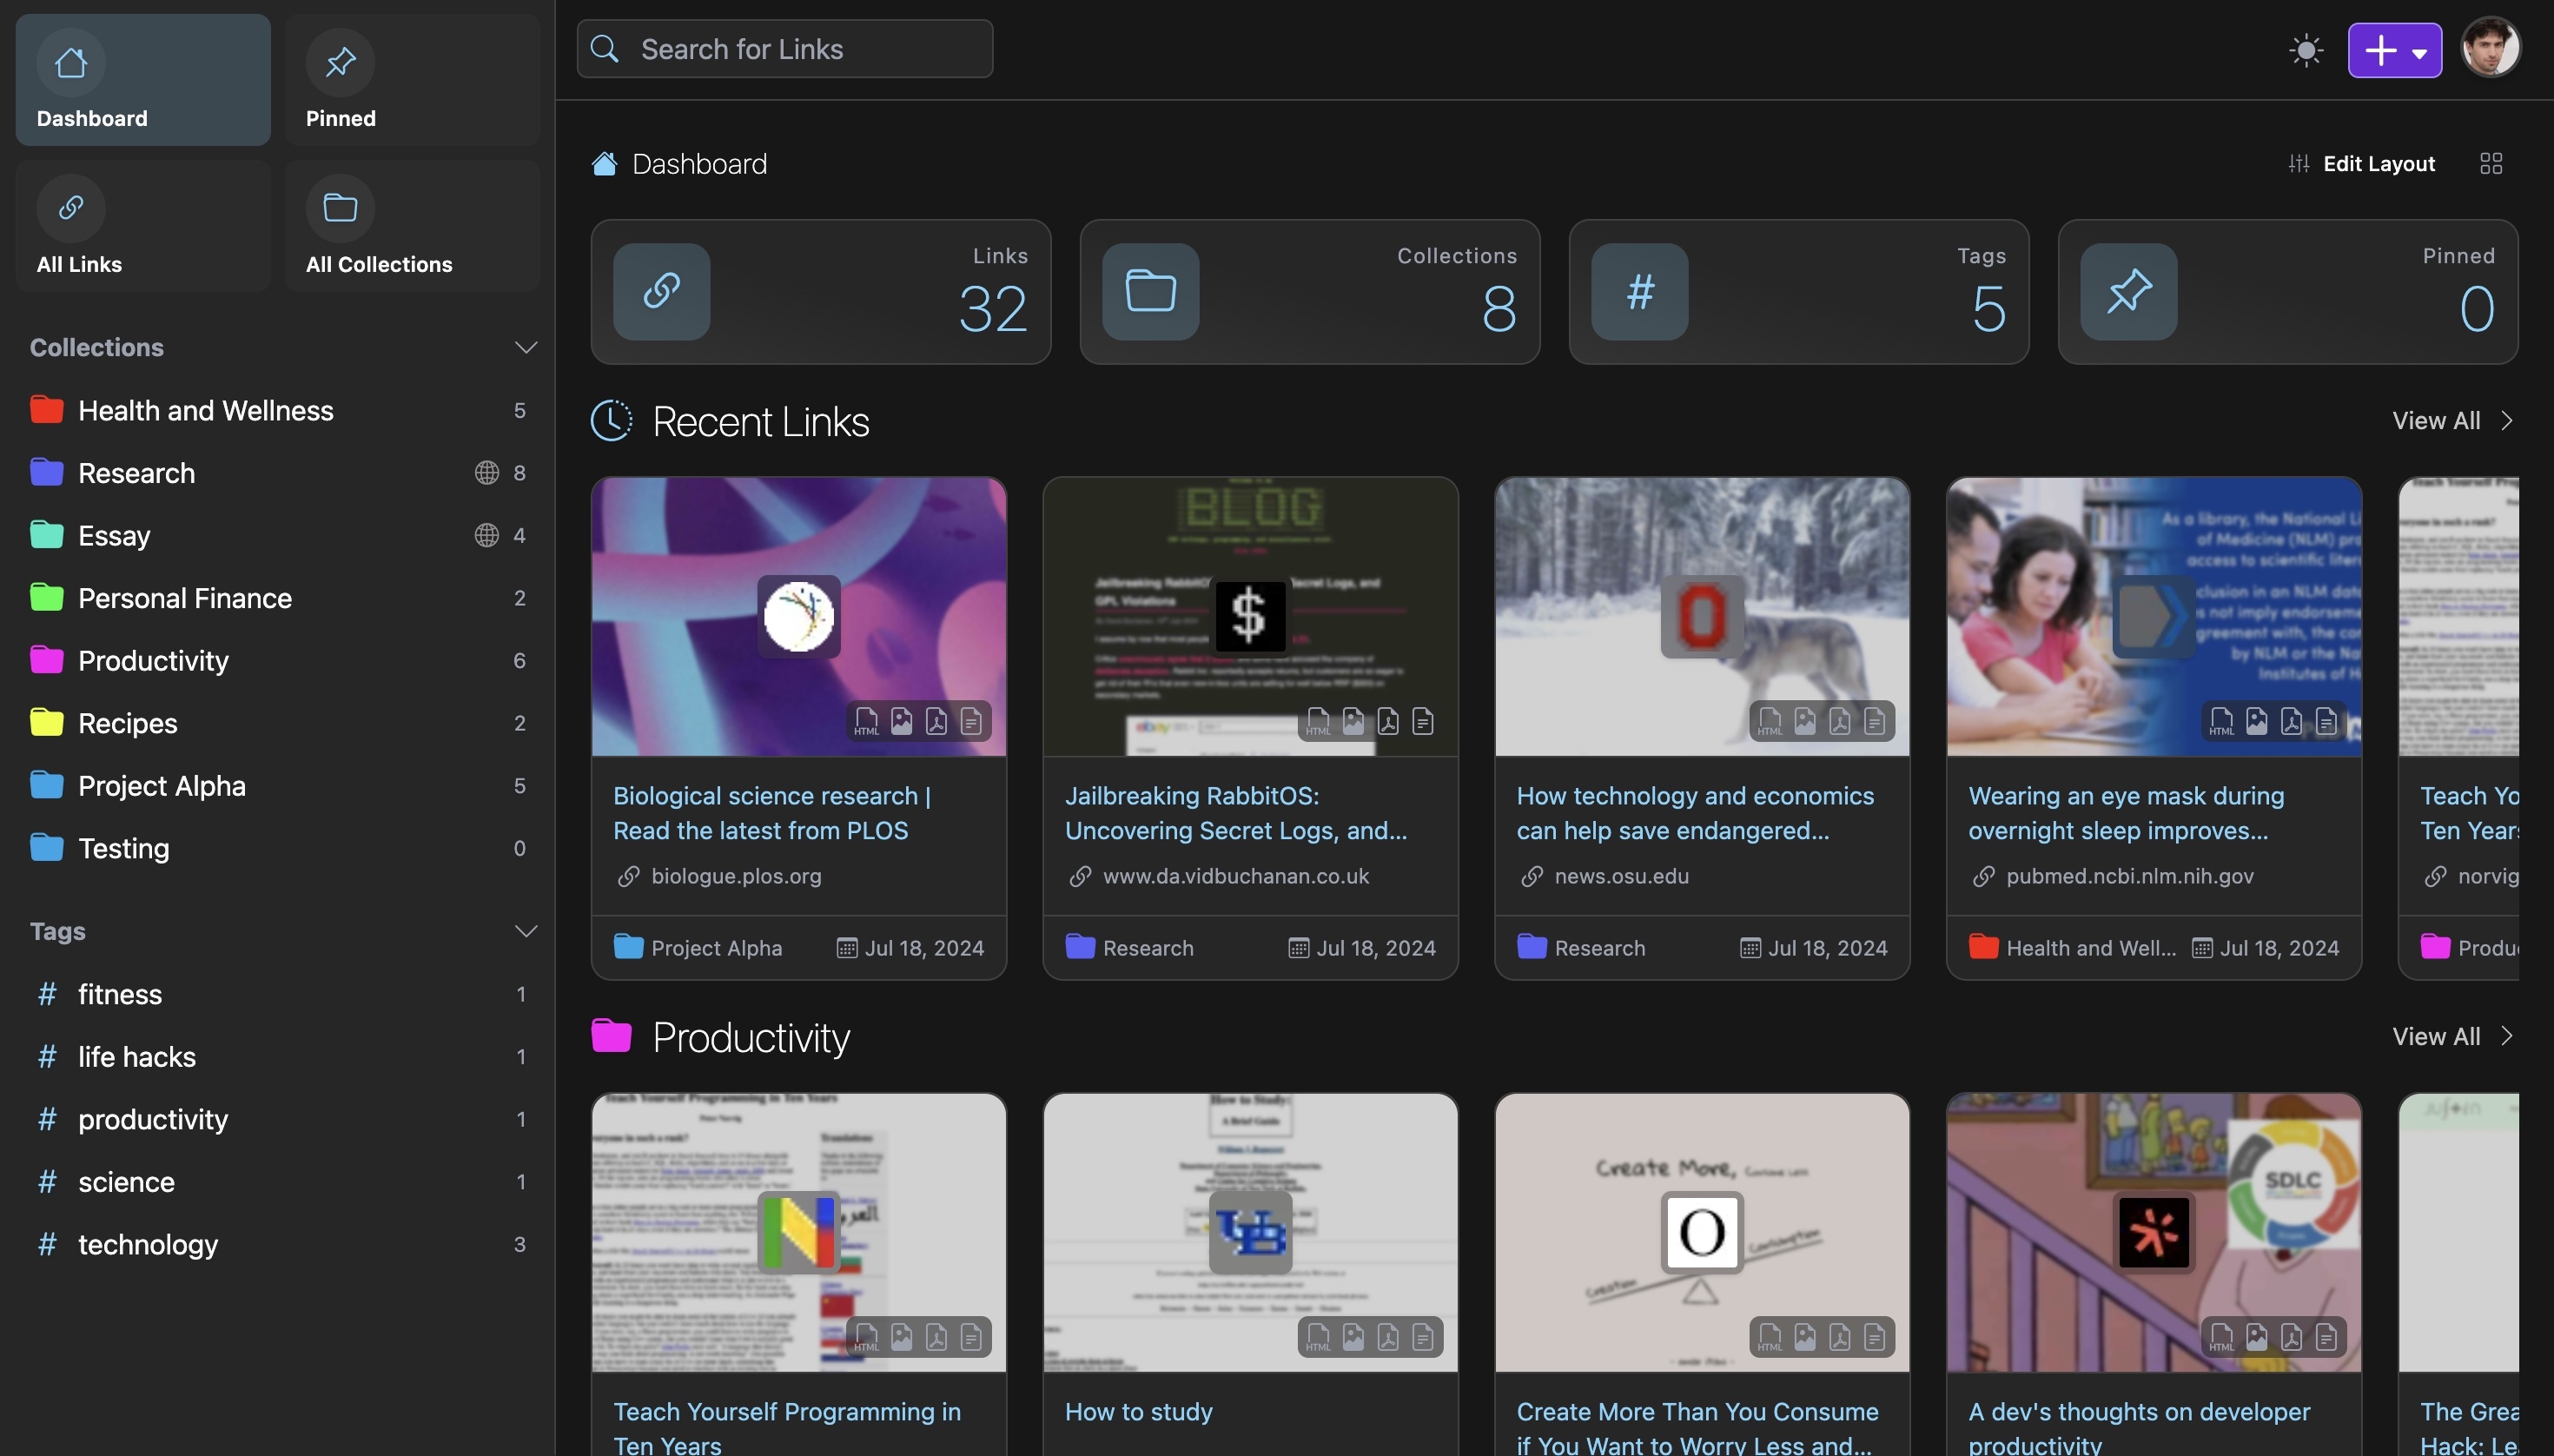This screenshot has width=2554, height=1456.
Task: Click the Tags hash stat icon
Action: pos(1639,292)
